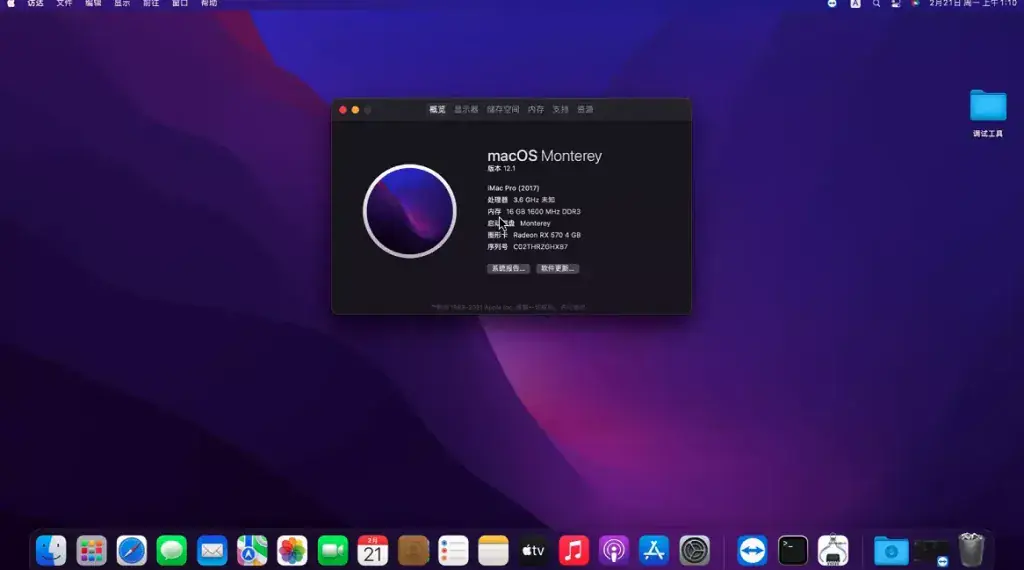
Task: Open the Messages app in the Dock
Action: tap(172, 550)
